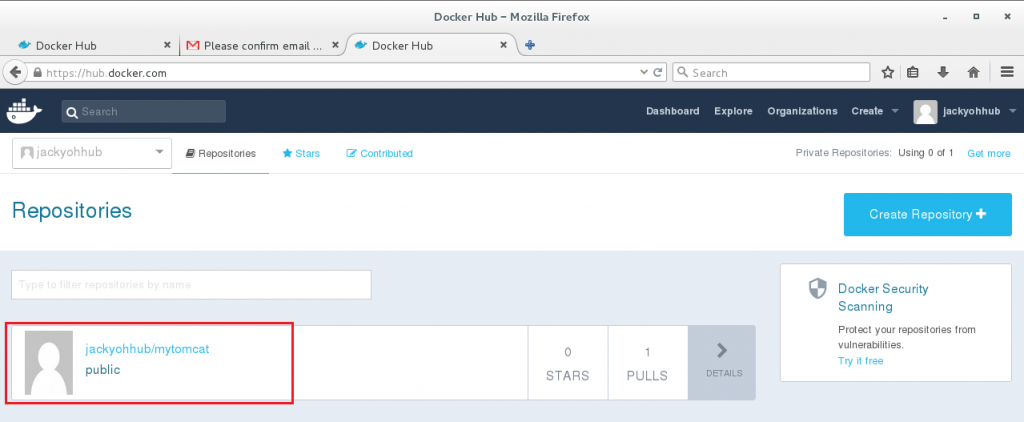
Task: Click the user avatar in navbar
Action: tap(925, 112)
